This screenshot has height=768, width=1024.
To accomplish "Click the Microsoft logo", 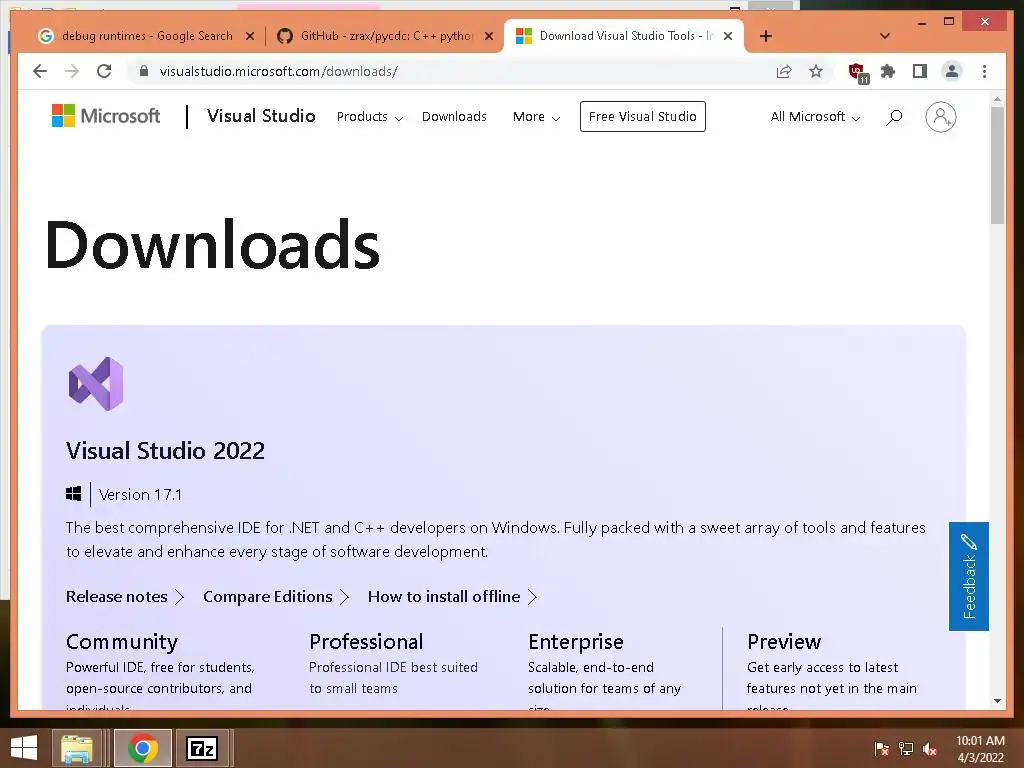I will [x=106, y=116].
